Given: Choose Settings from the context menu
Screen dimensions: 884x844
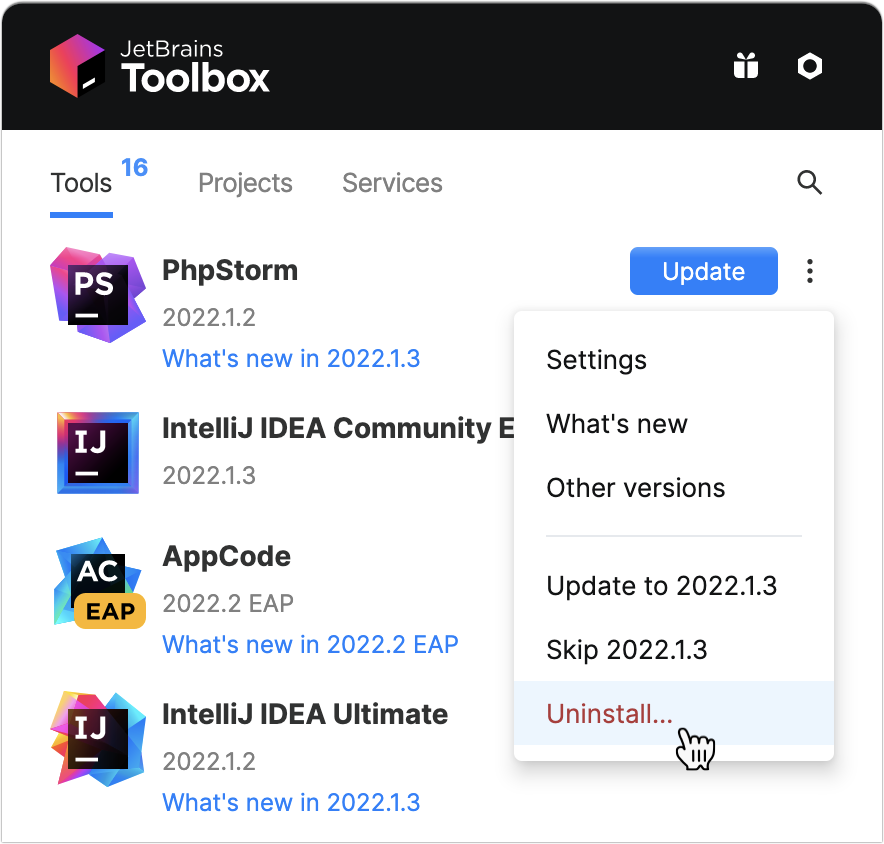Looking at the screenshot, I should (596, 360).
